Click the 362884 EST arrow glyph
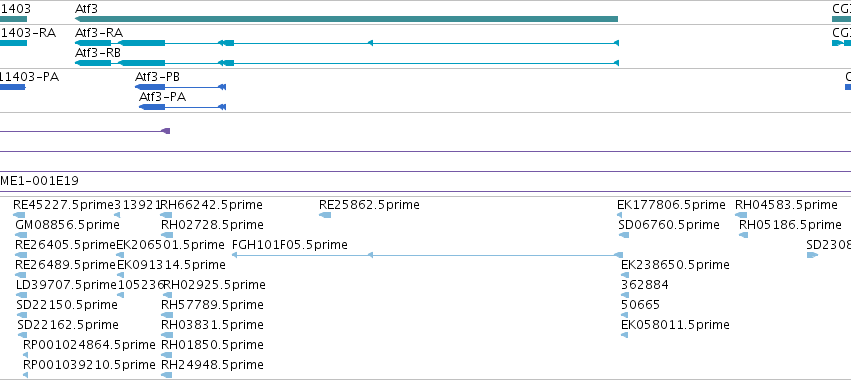Screen dimensions: 851x380 [625, 295]
